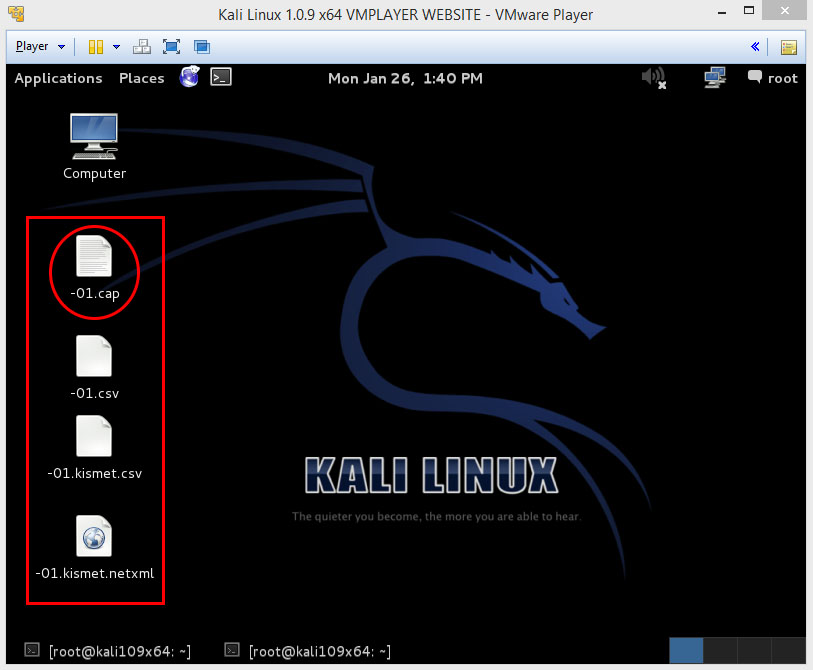This screenshot has width=813, height=670.
Task: Switch to the second workspace
Action: [720, 651]
